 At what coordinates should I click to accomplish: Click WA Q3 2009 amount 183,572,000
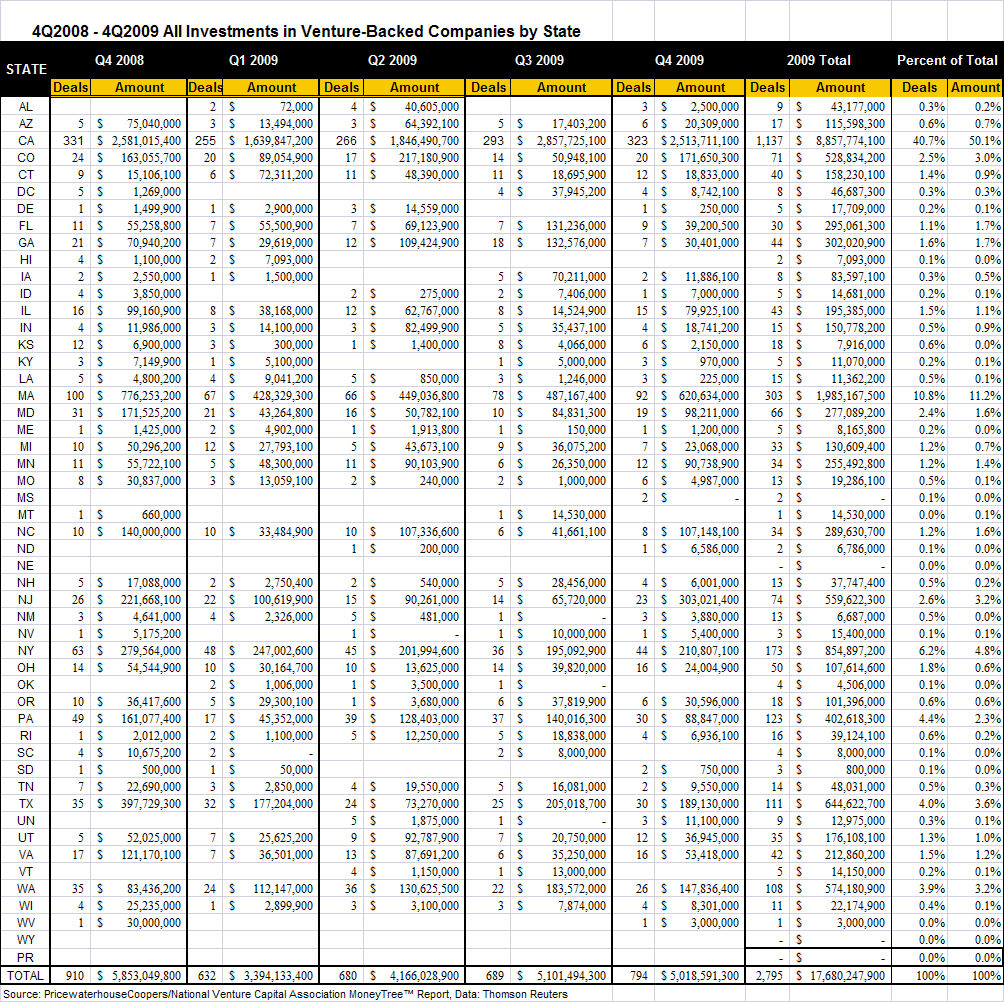576,889
